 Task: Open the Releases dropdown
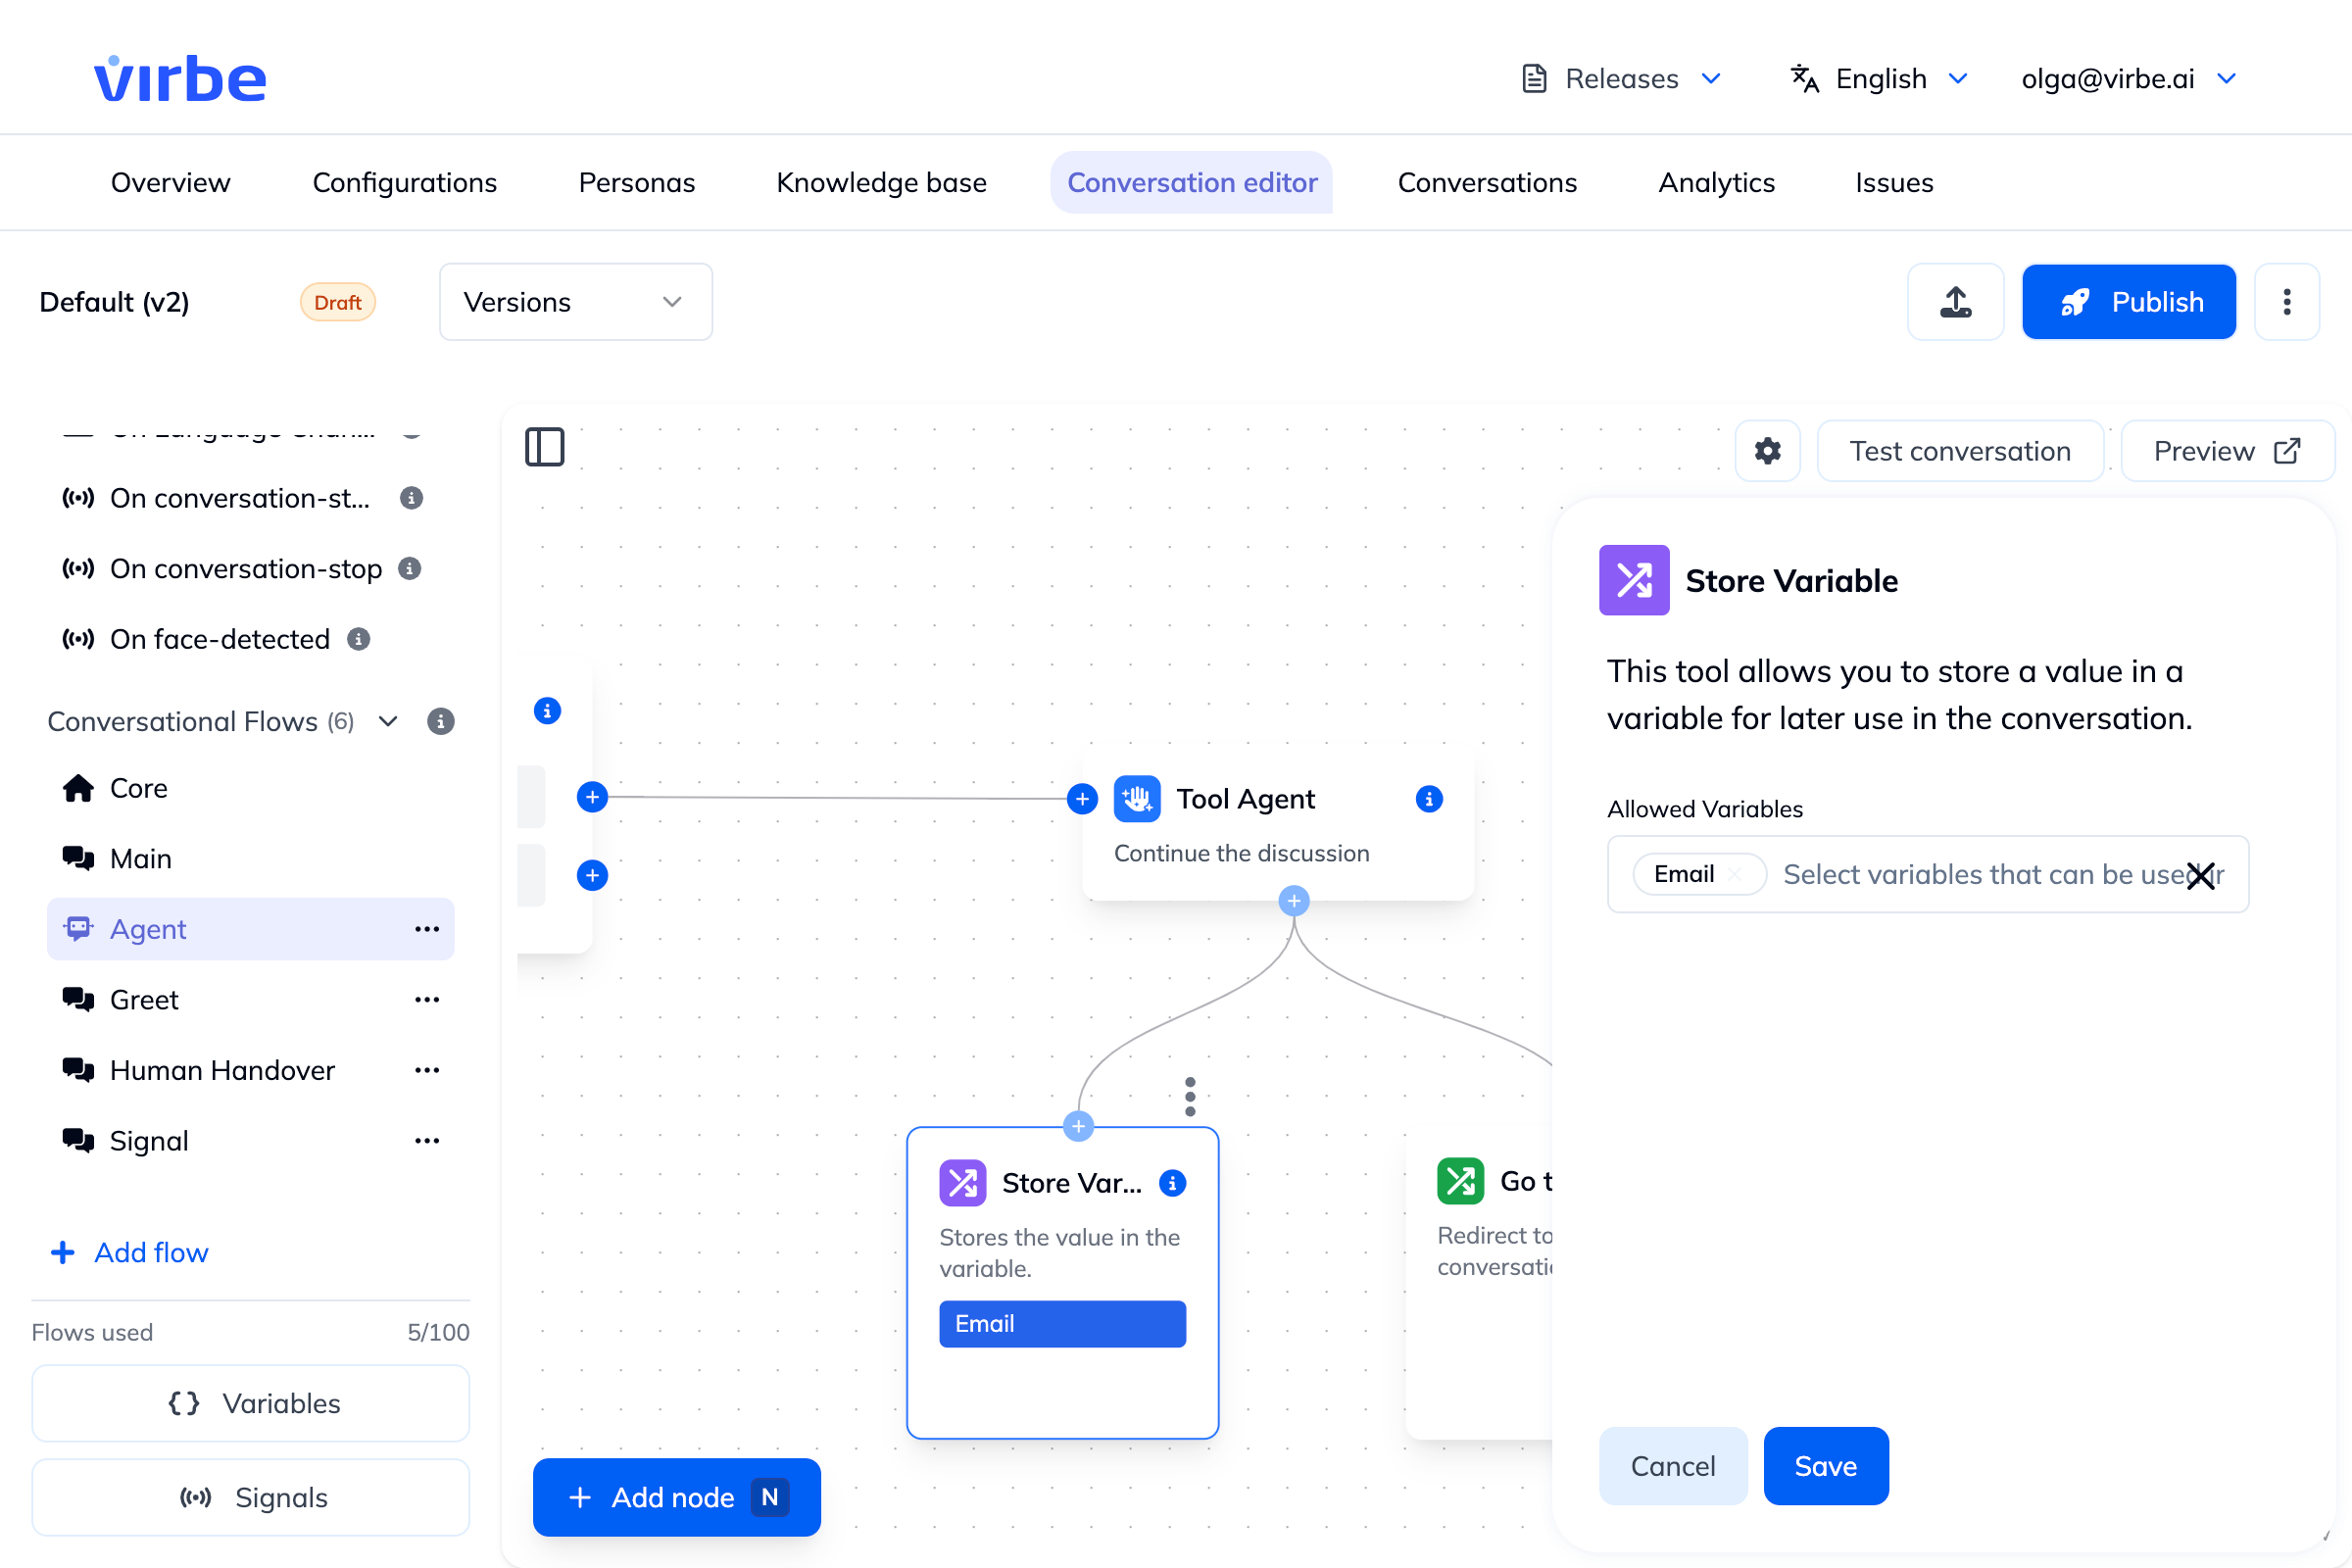[1621, 78]
